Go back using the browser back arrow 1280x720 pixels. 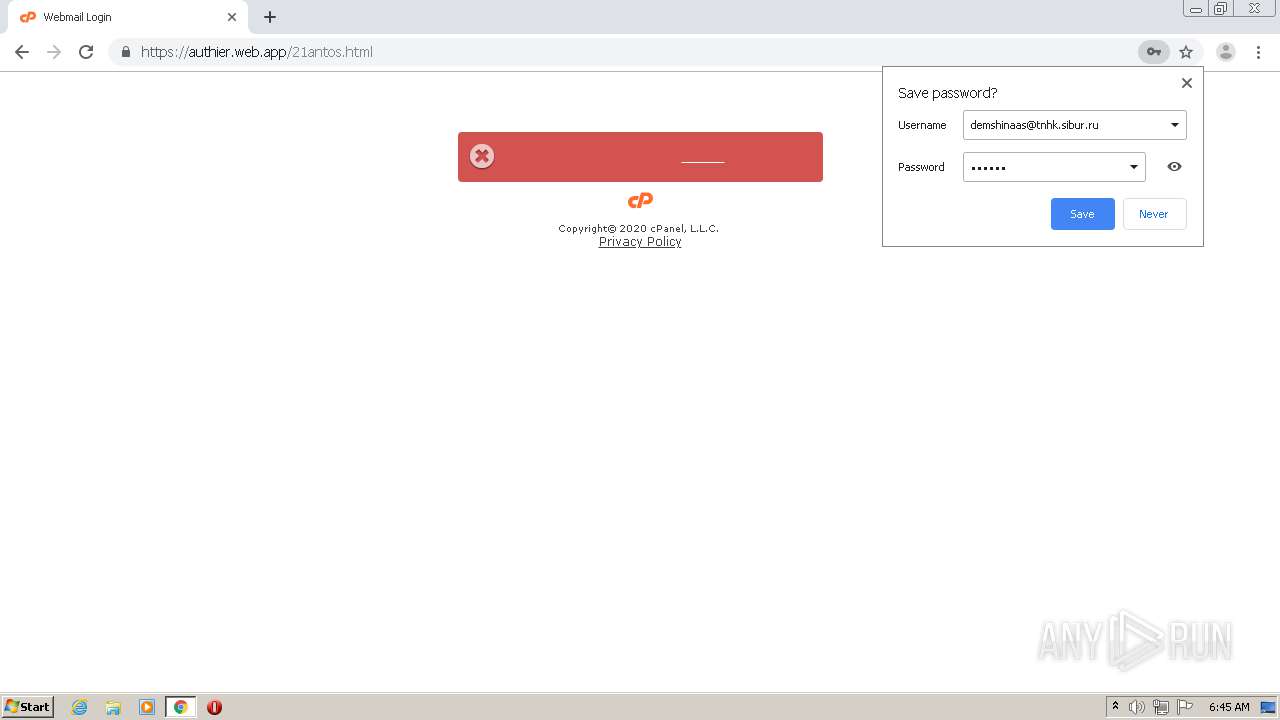pos(22,52)
